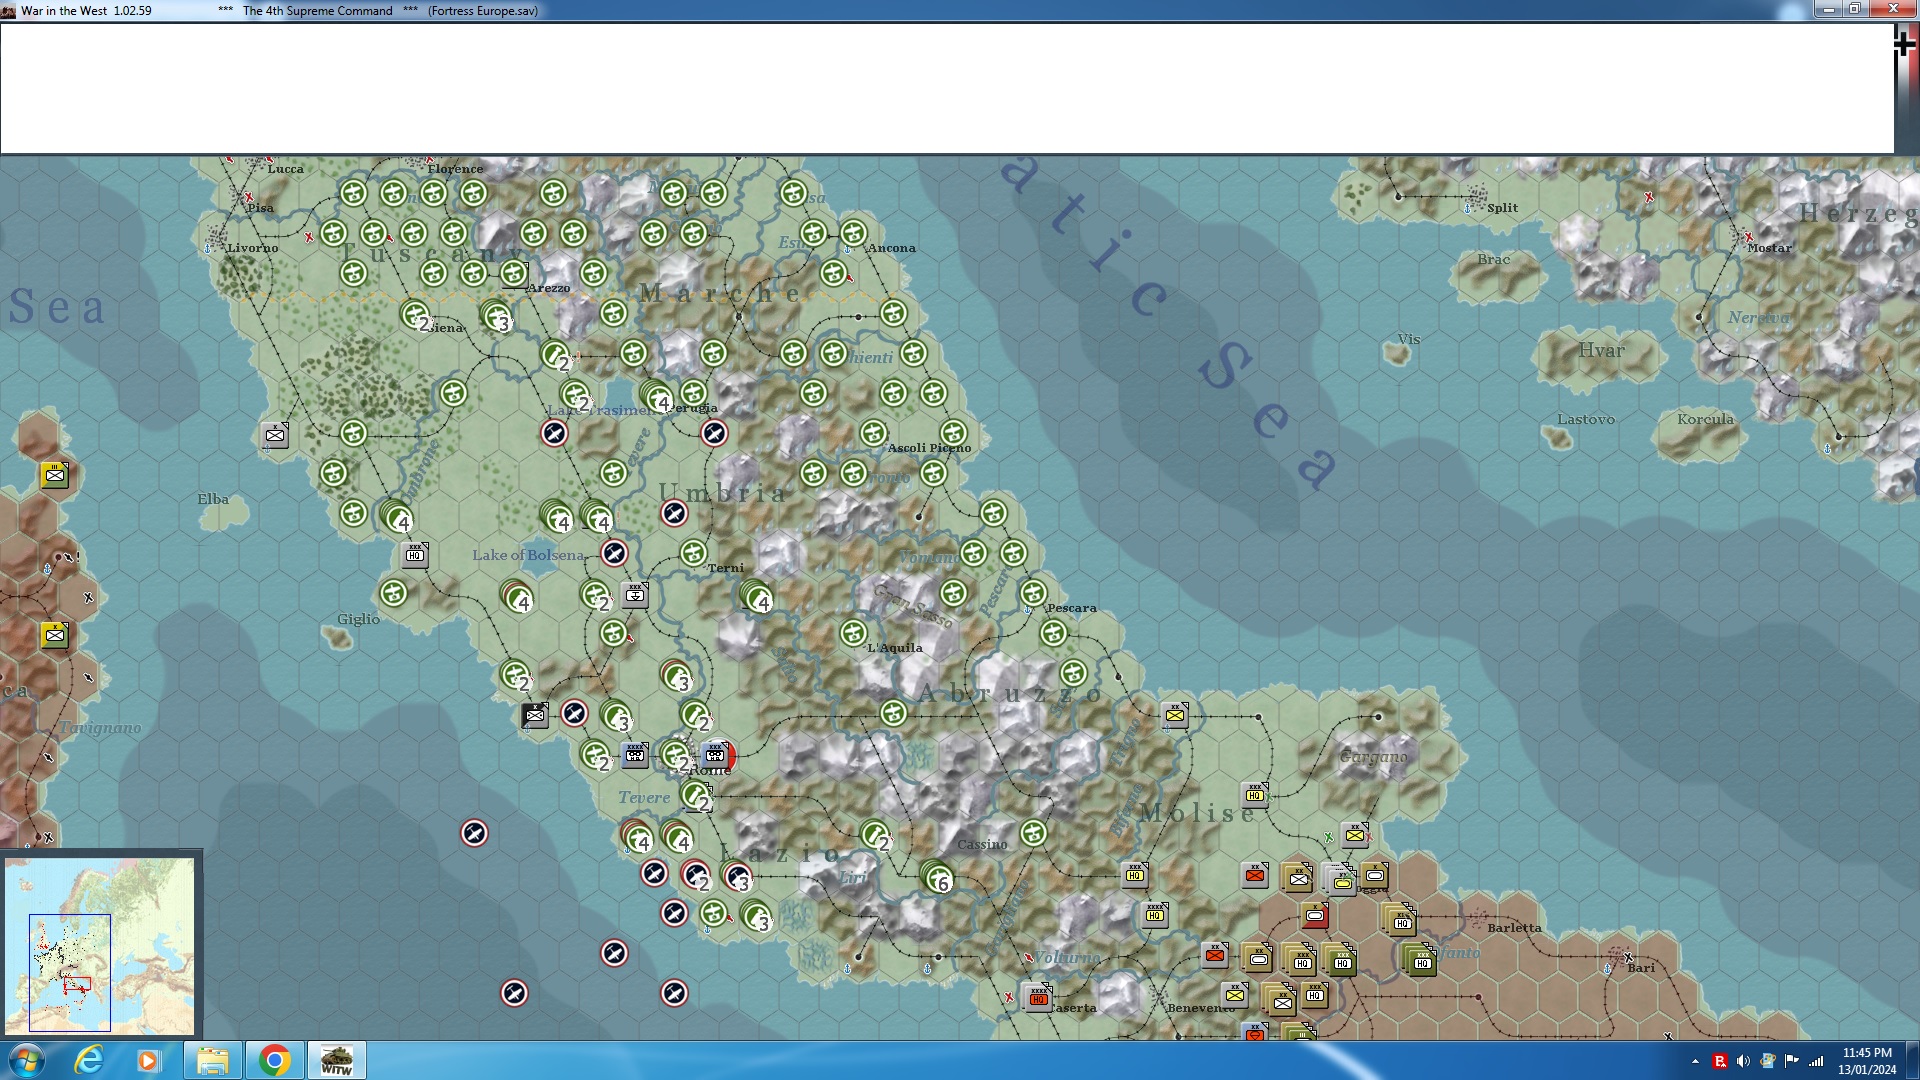
Task: Select the red XXXX HQ counter at Caserta
Action: click(1038, 998)
